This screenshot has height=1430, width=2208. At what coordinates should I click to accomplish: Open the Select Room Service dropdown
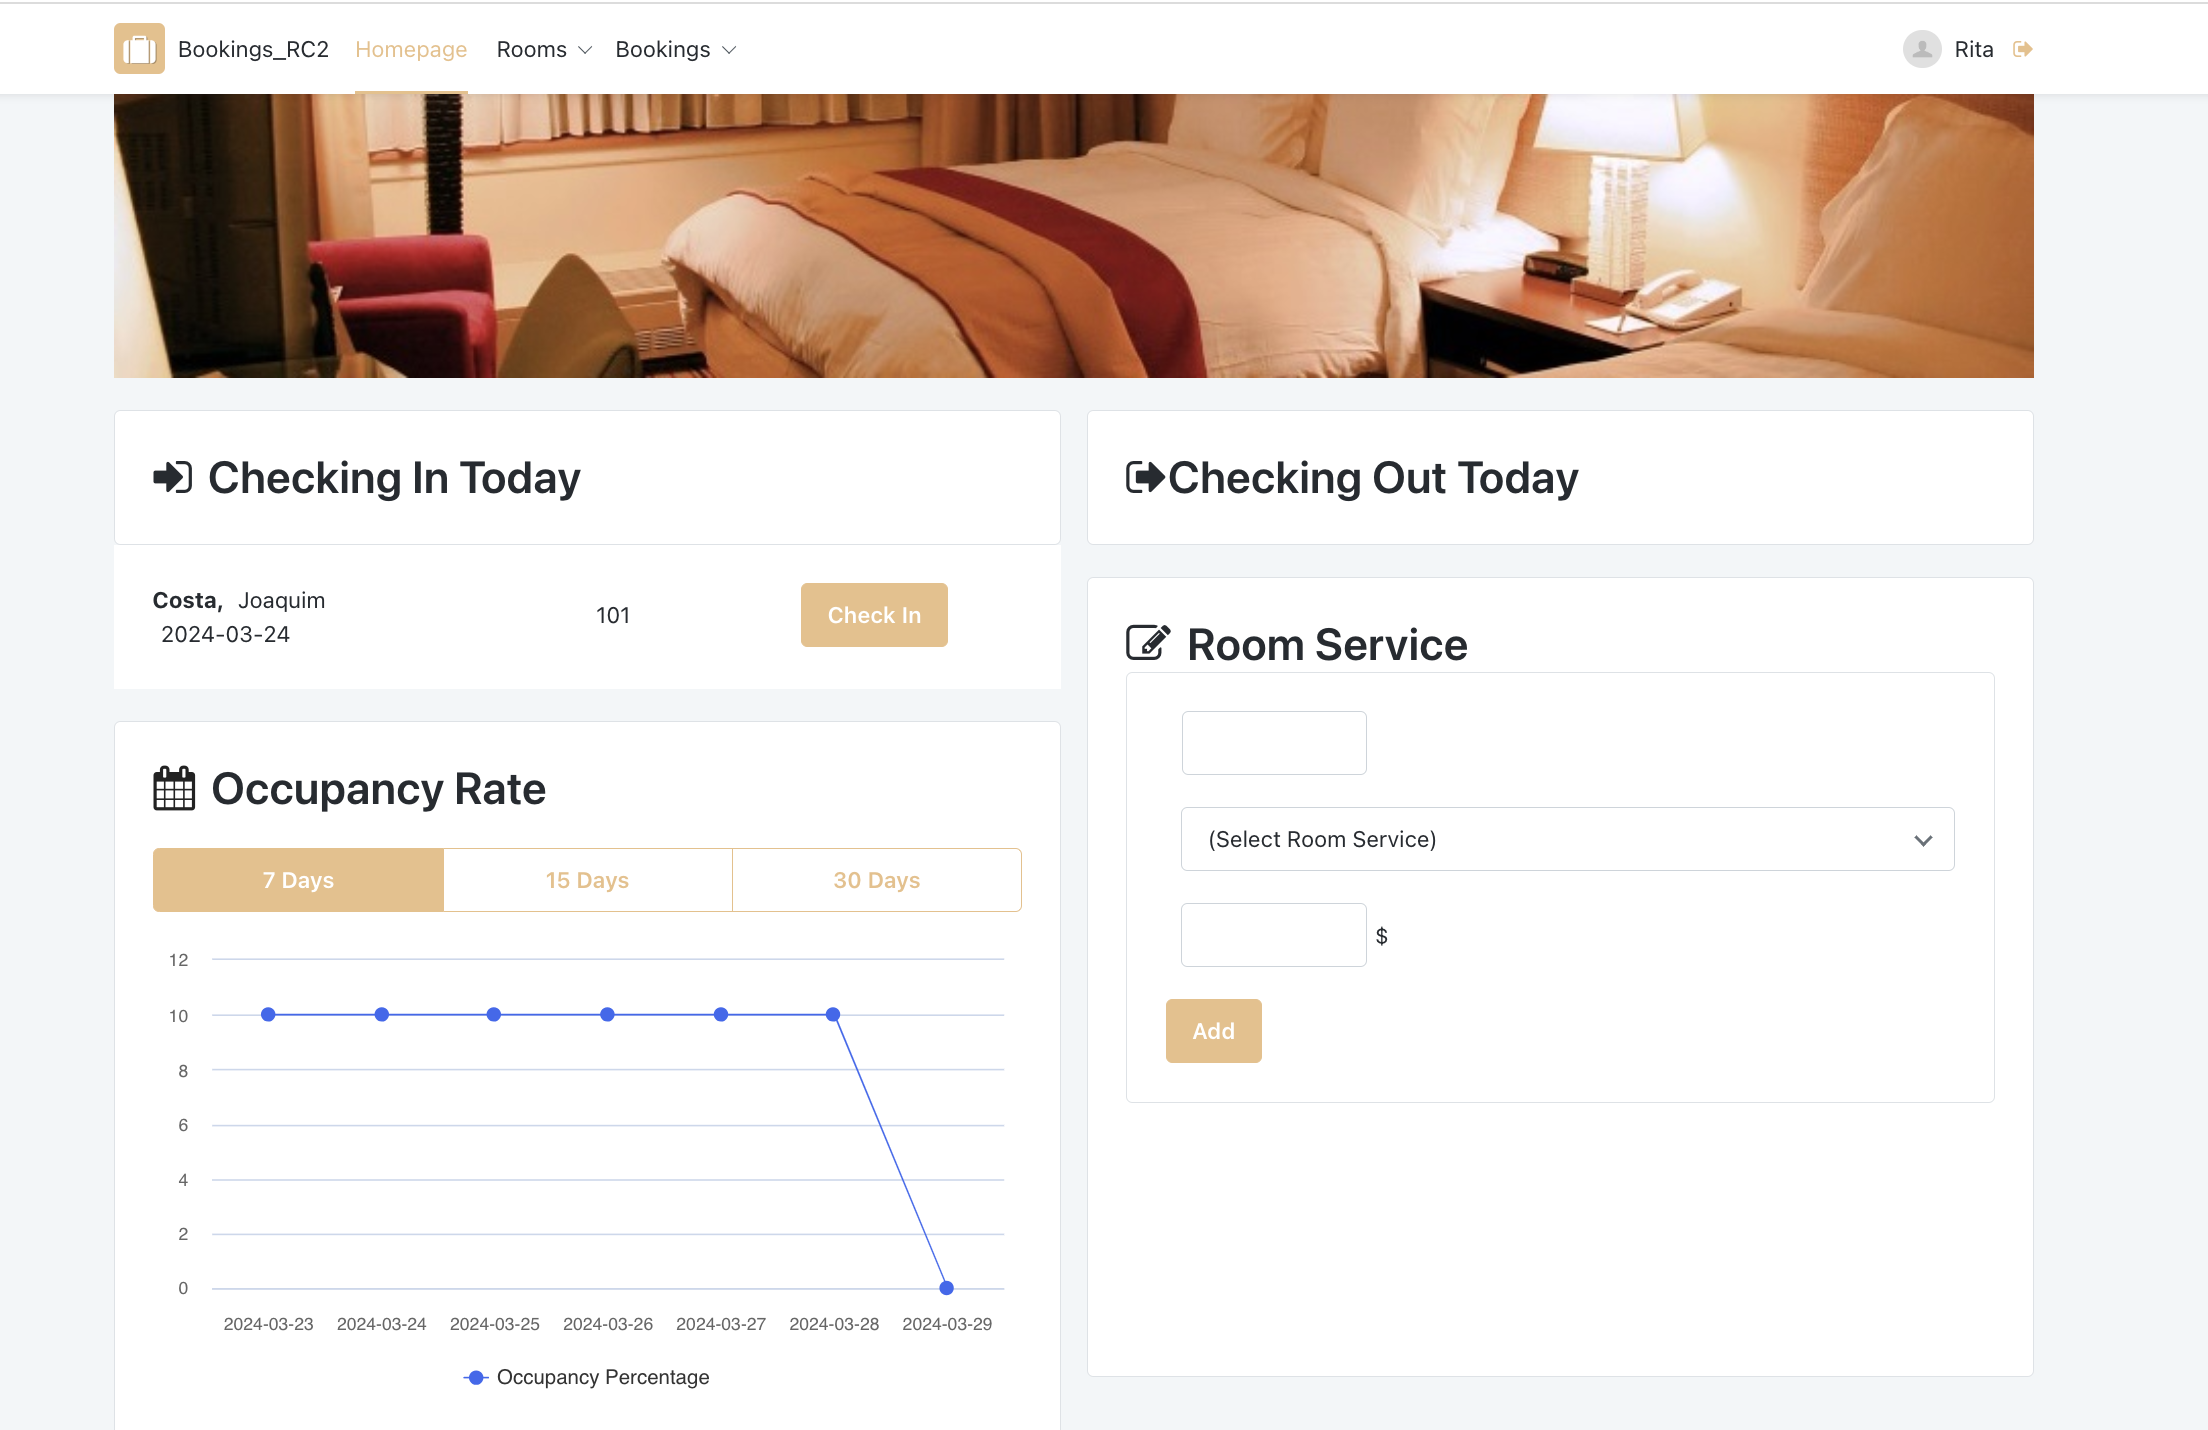click(x=1566, y=838)
